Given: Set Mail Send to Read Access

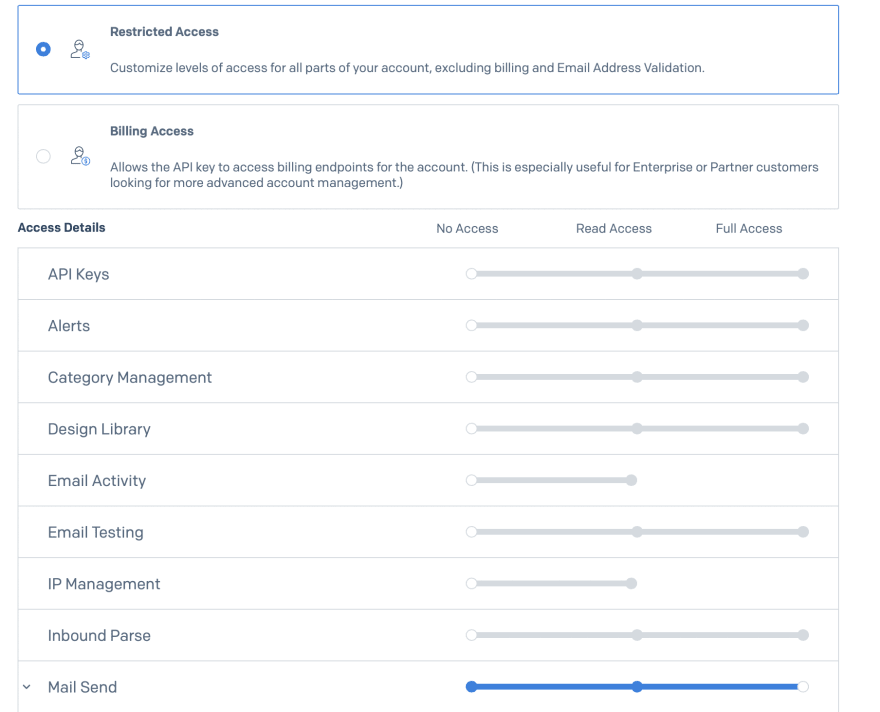Looking at the screenshot, I should pos(637,687).
